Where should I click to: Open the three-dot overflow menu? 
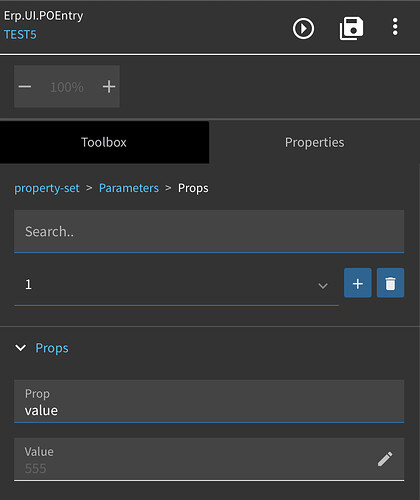pos(395,27)
